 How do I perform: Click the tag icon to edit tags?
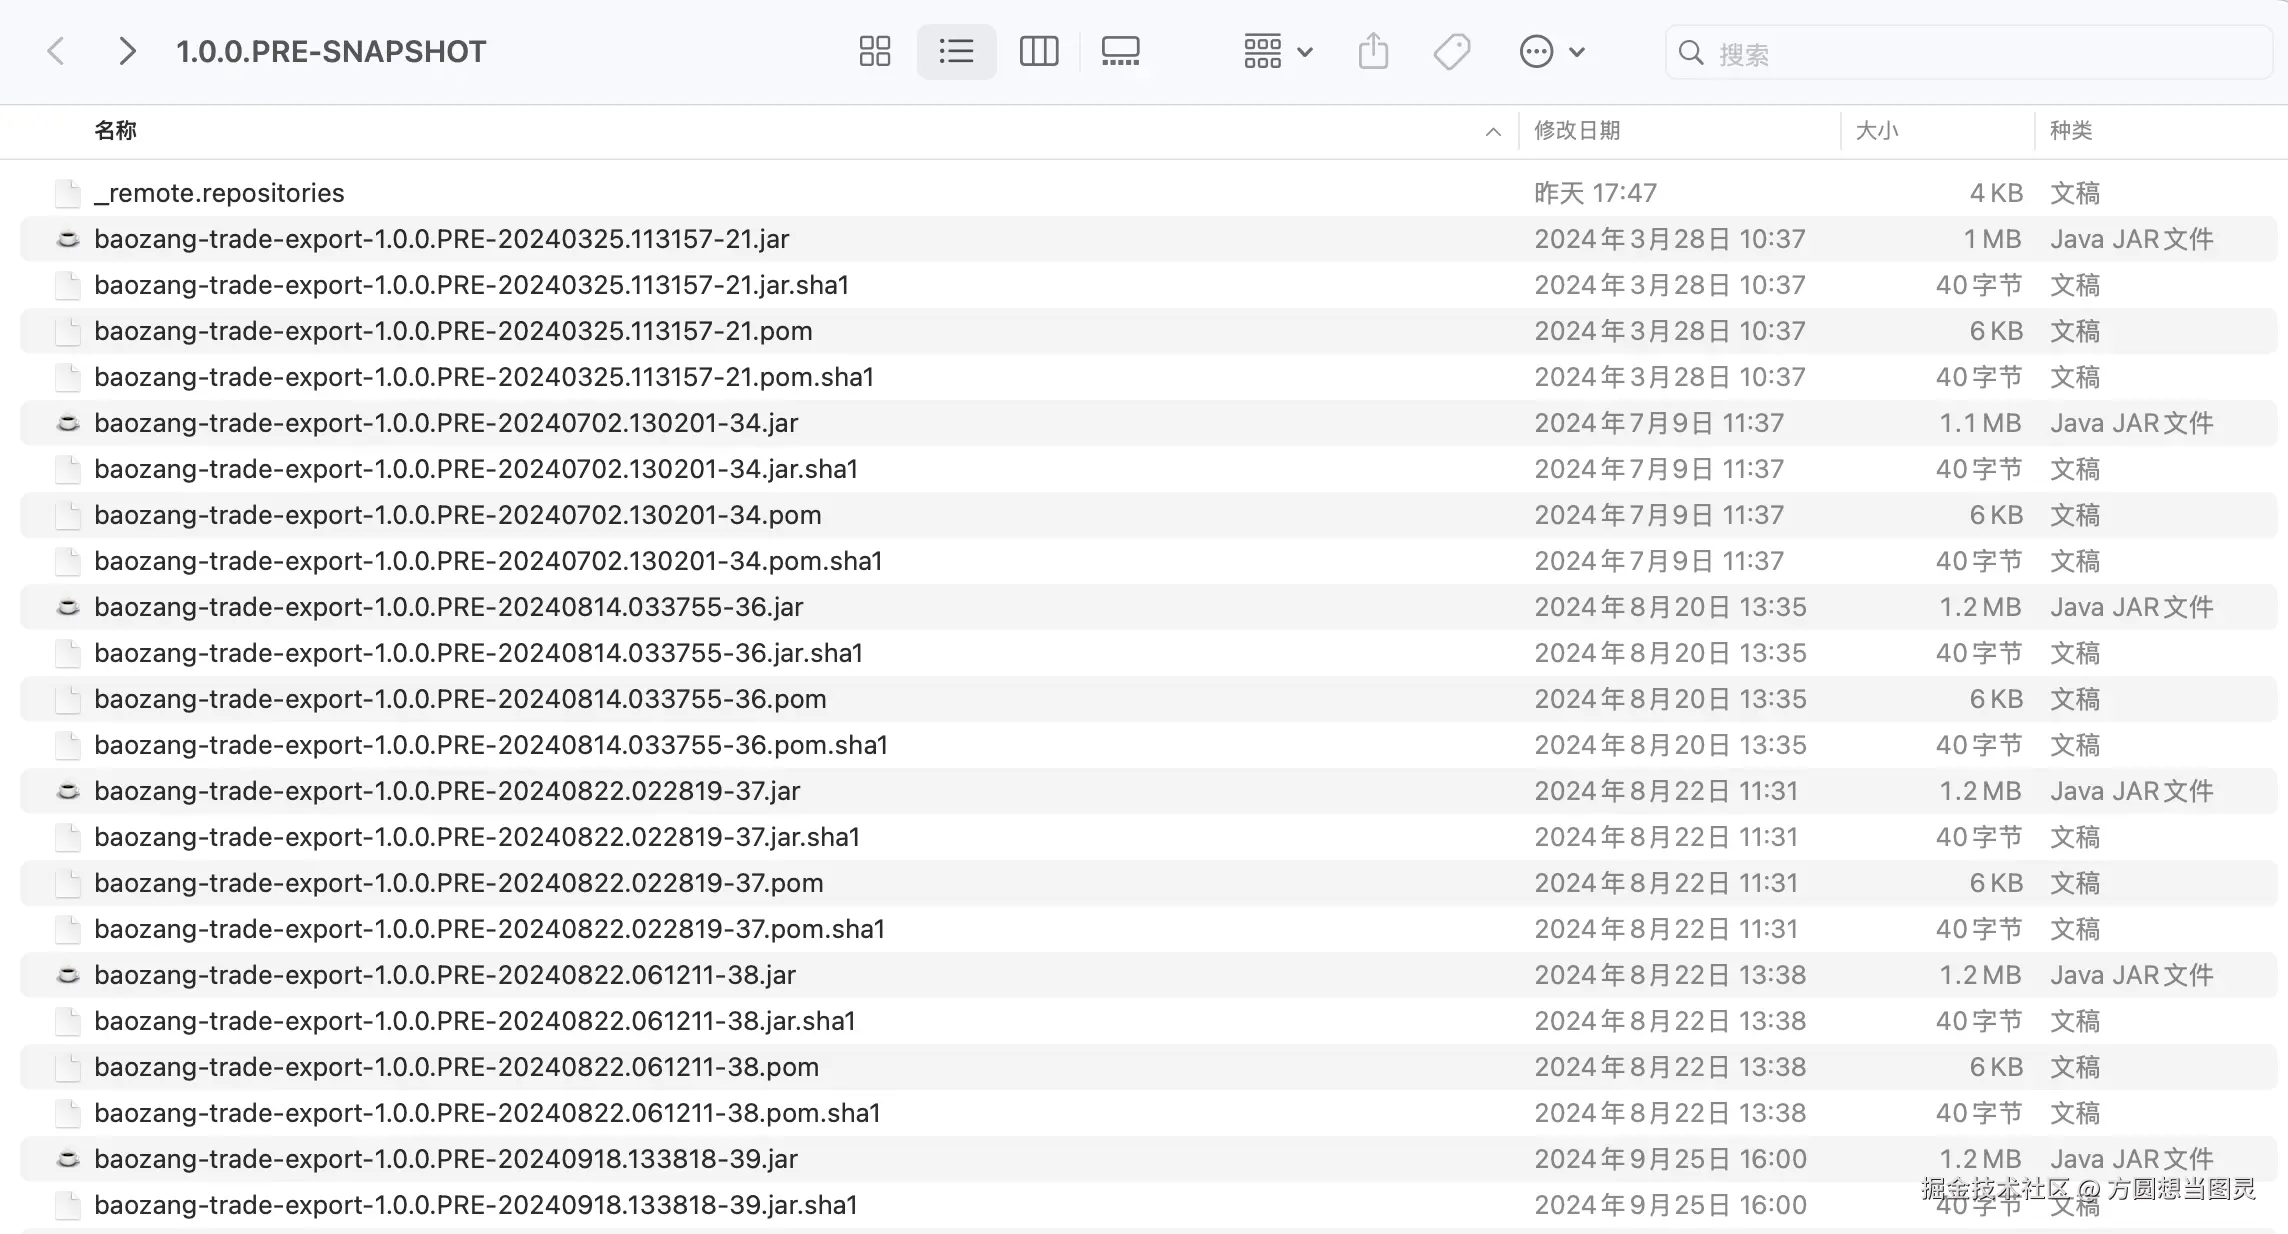1451,51
